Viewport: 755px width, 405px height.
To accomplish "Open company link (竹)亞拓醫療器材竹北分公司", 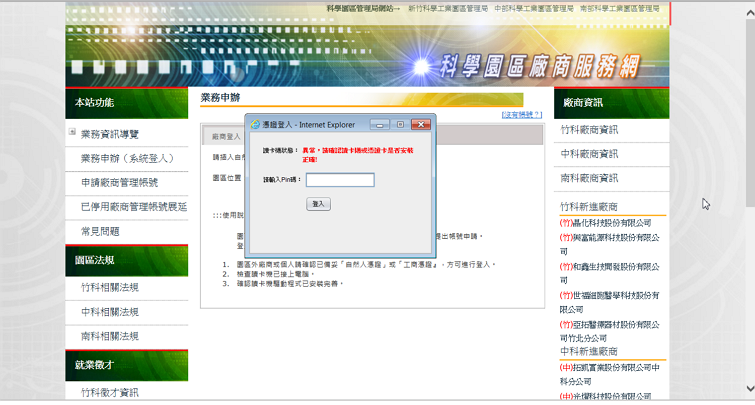I will 609,331.
